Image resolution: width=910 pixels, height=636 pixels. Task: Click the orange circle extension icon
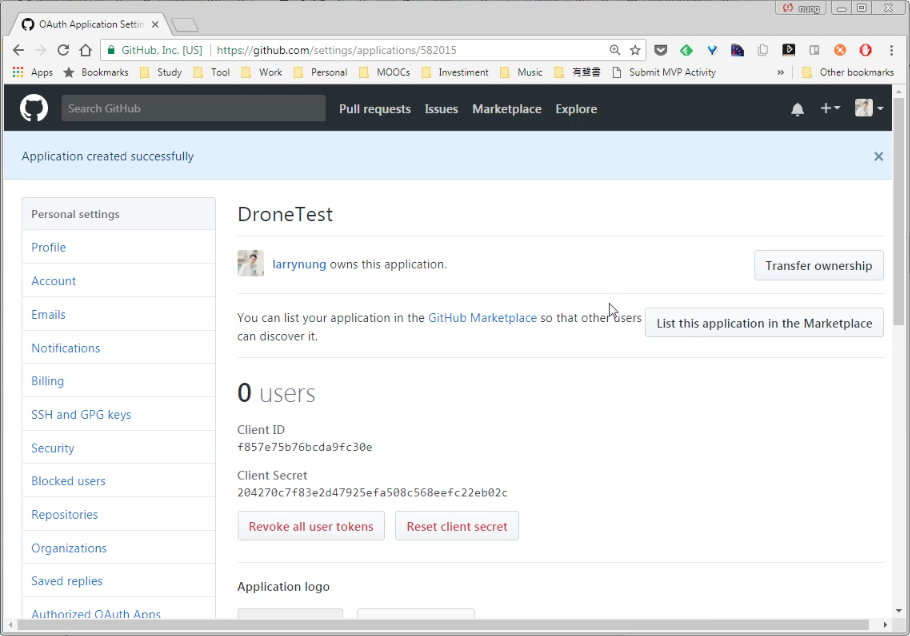(x=840, y=50)
